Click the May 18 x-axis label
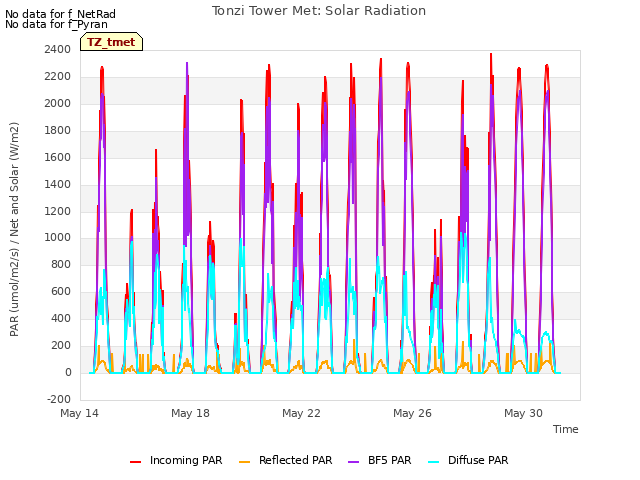 click(x=191, y=413)
